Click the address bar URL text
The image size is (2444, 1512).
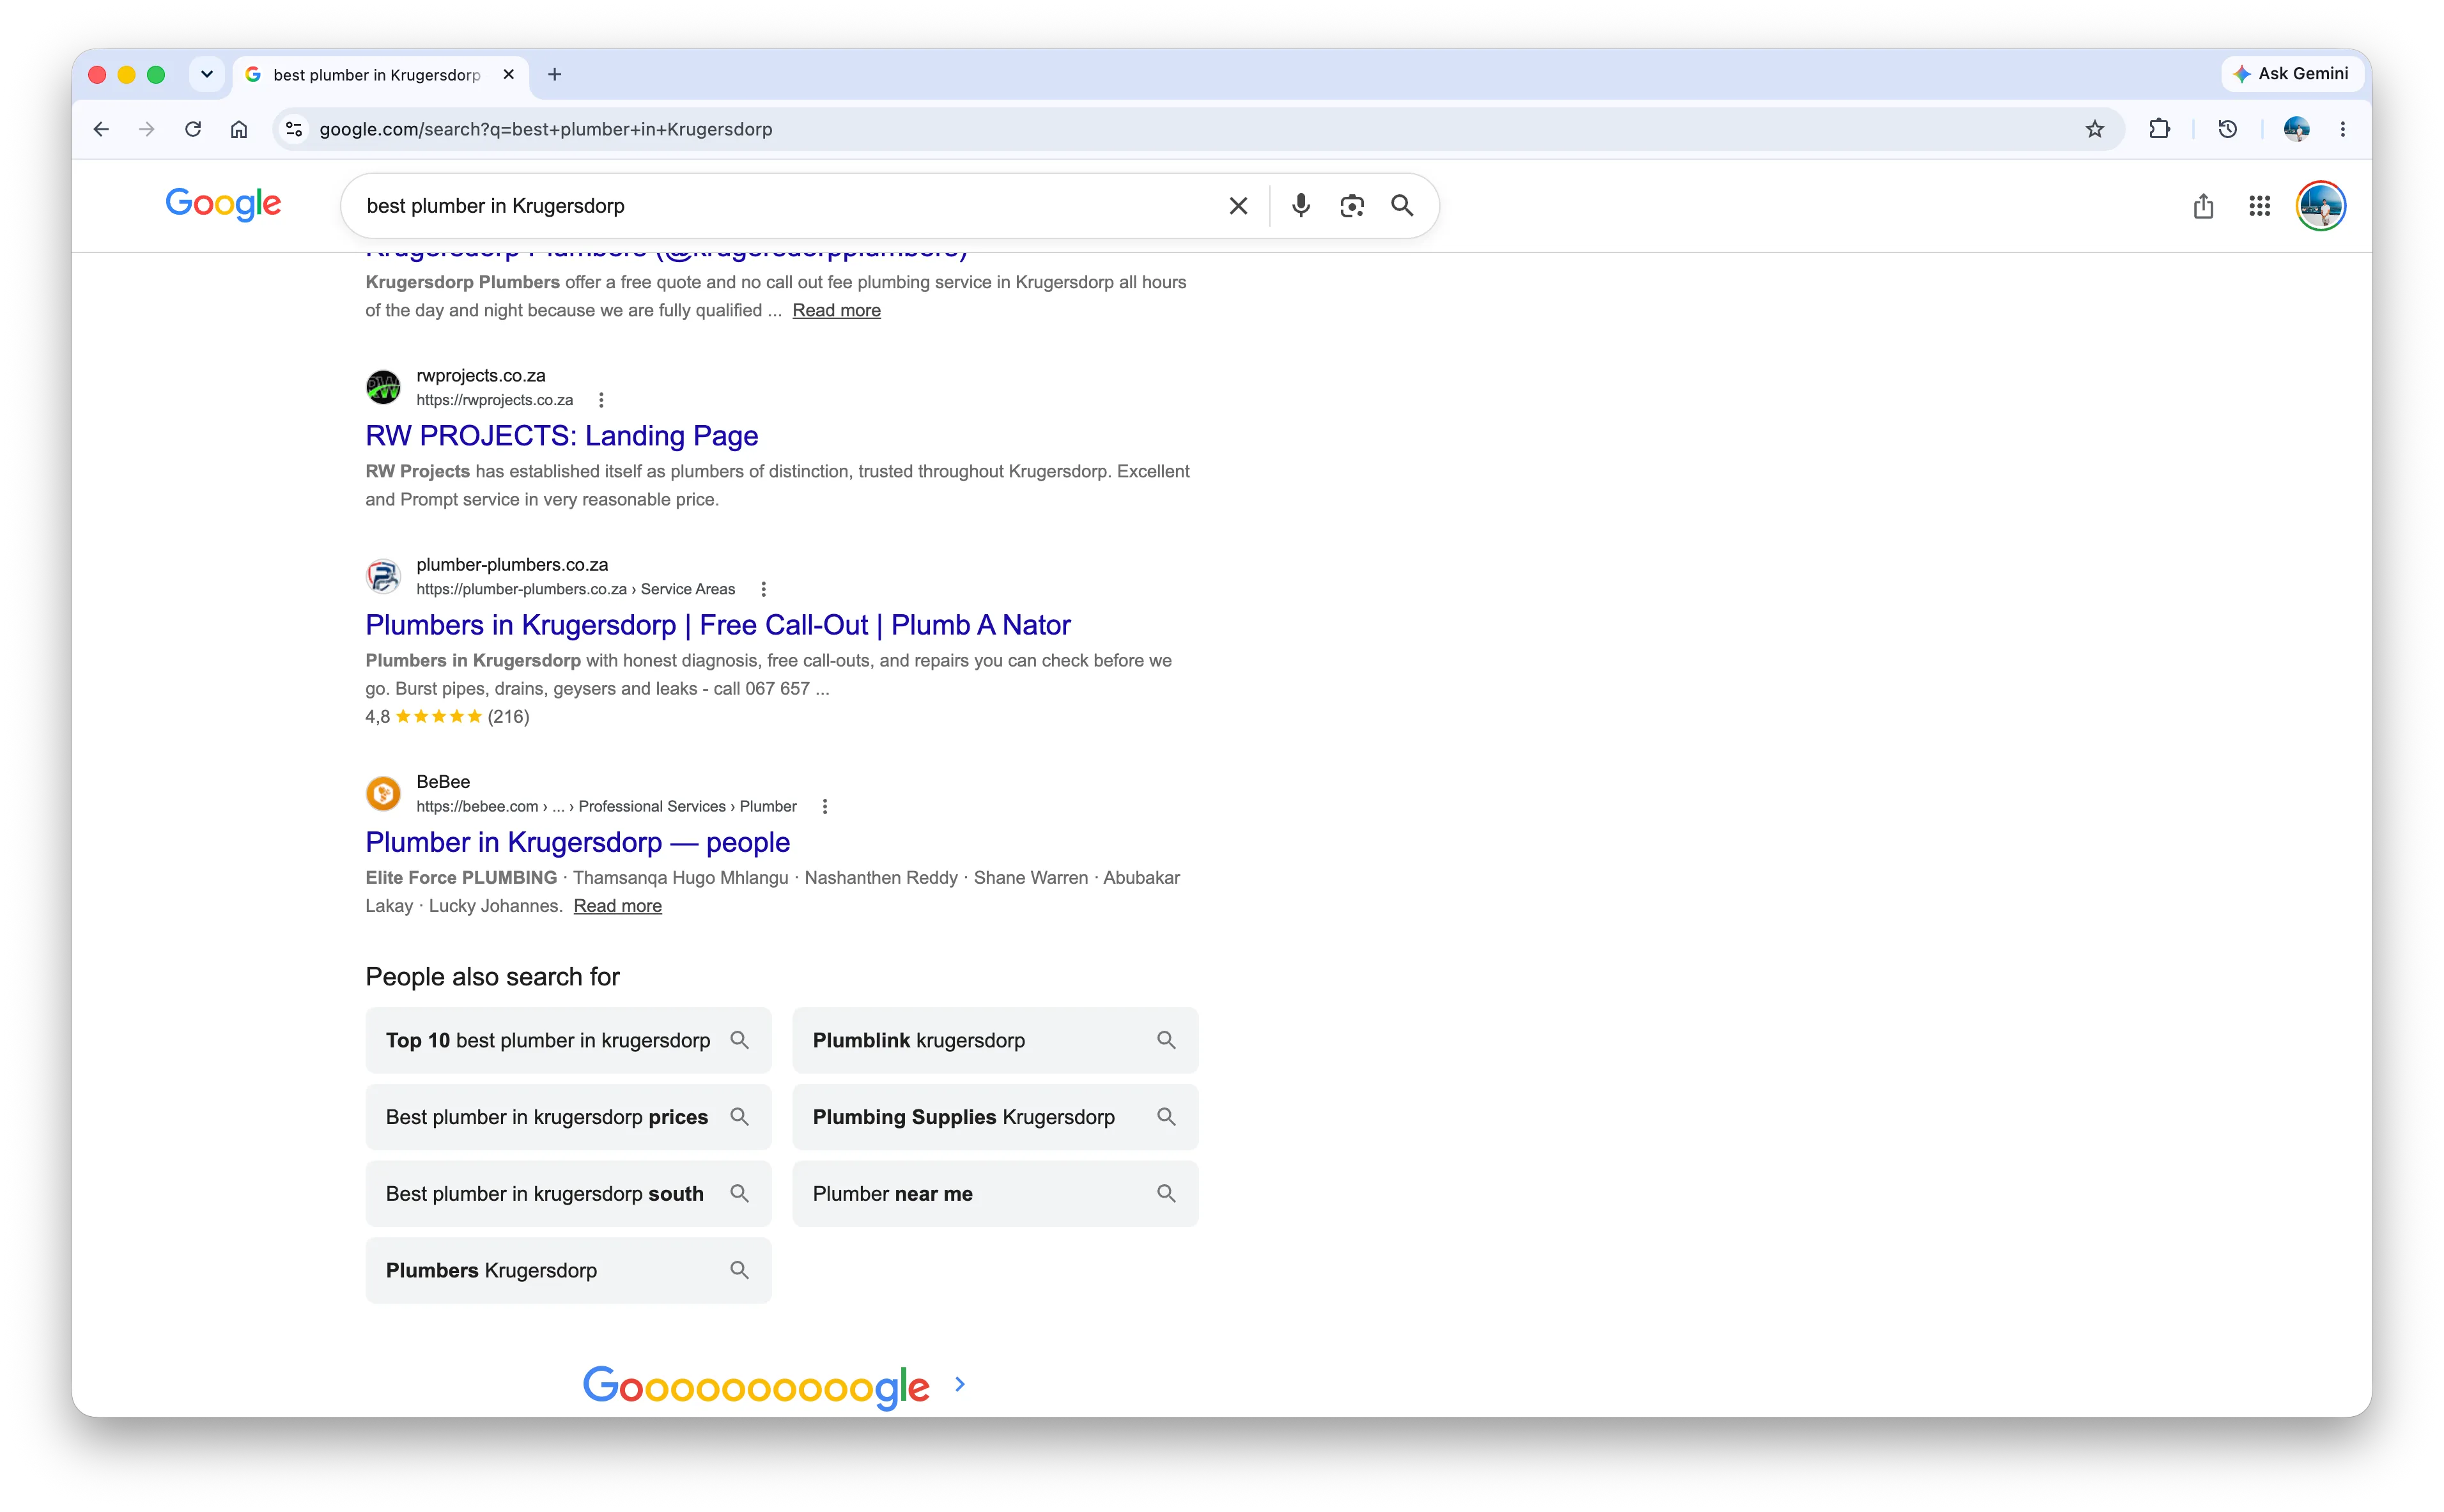(546, 129)
